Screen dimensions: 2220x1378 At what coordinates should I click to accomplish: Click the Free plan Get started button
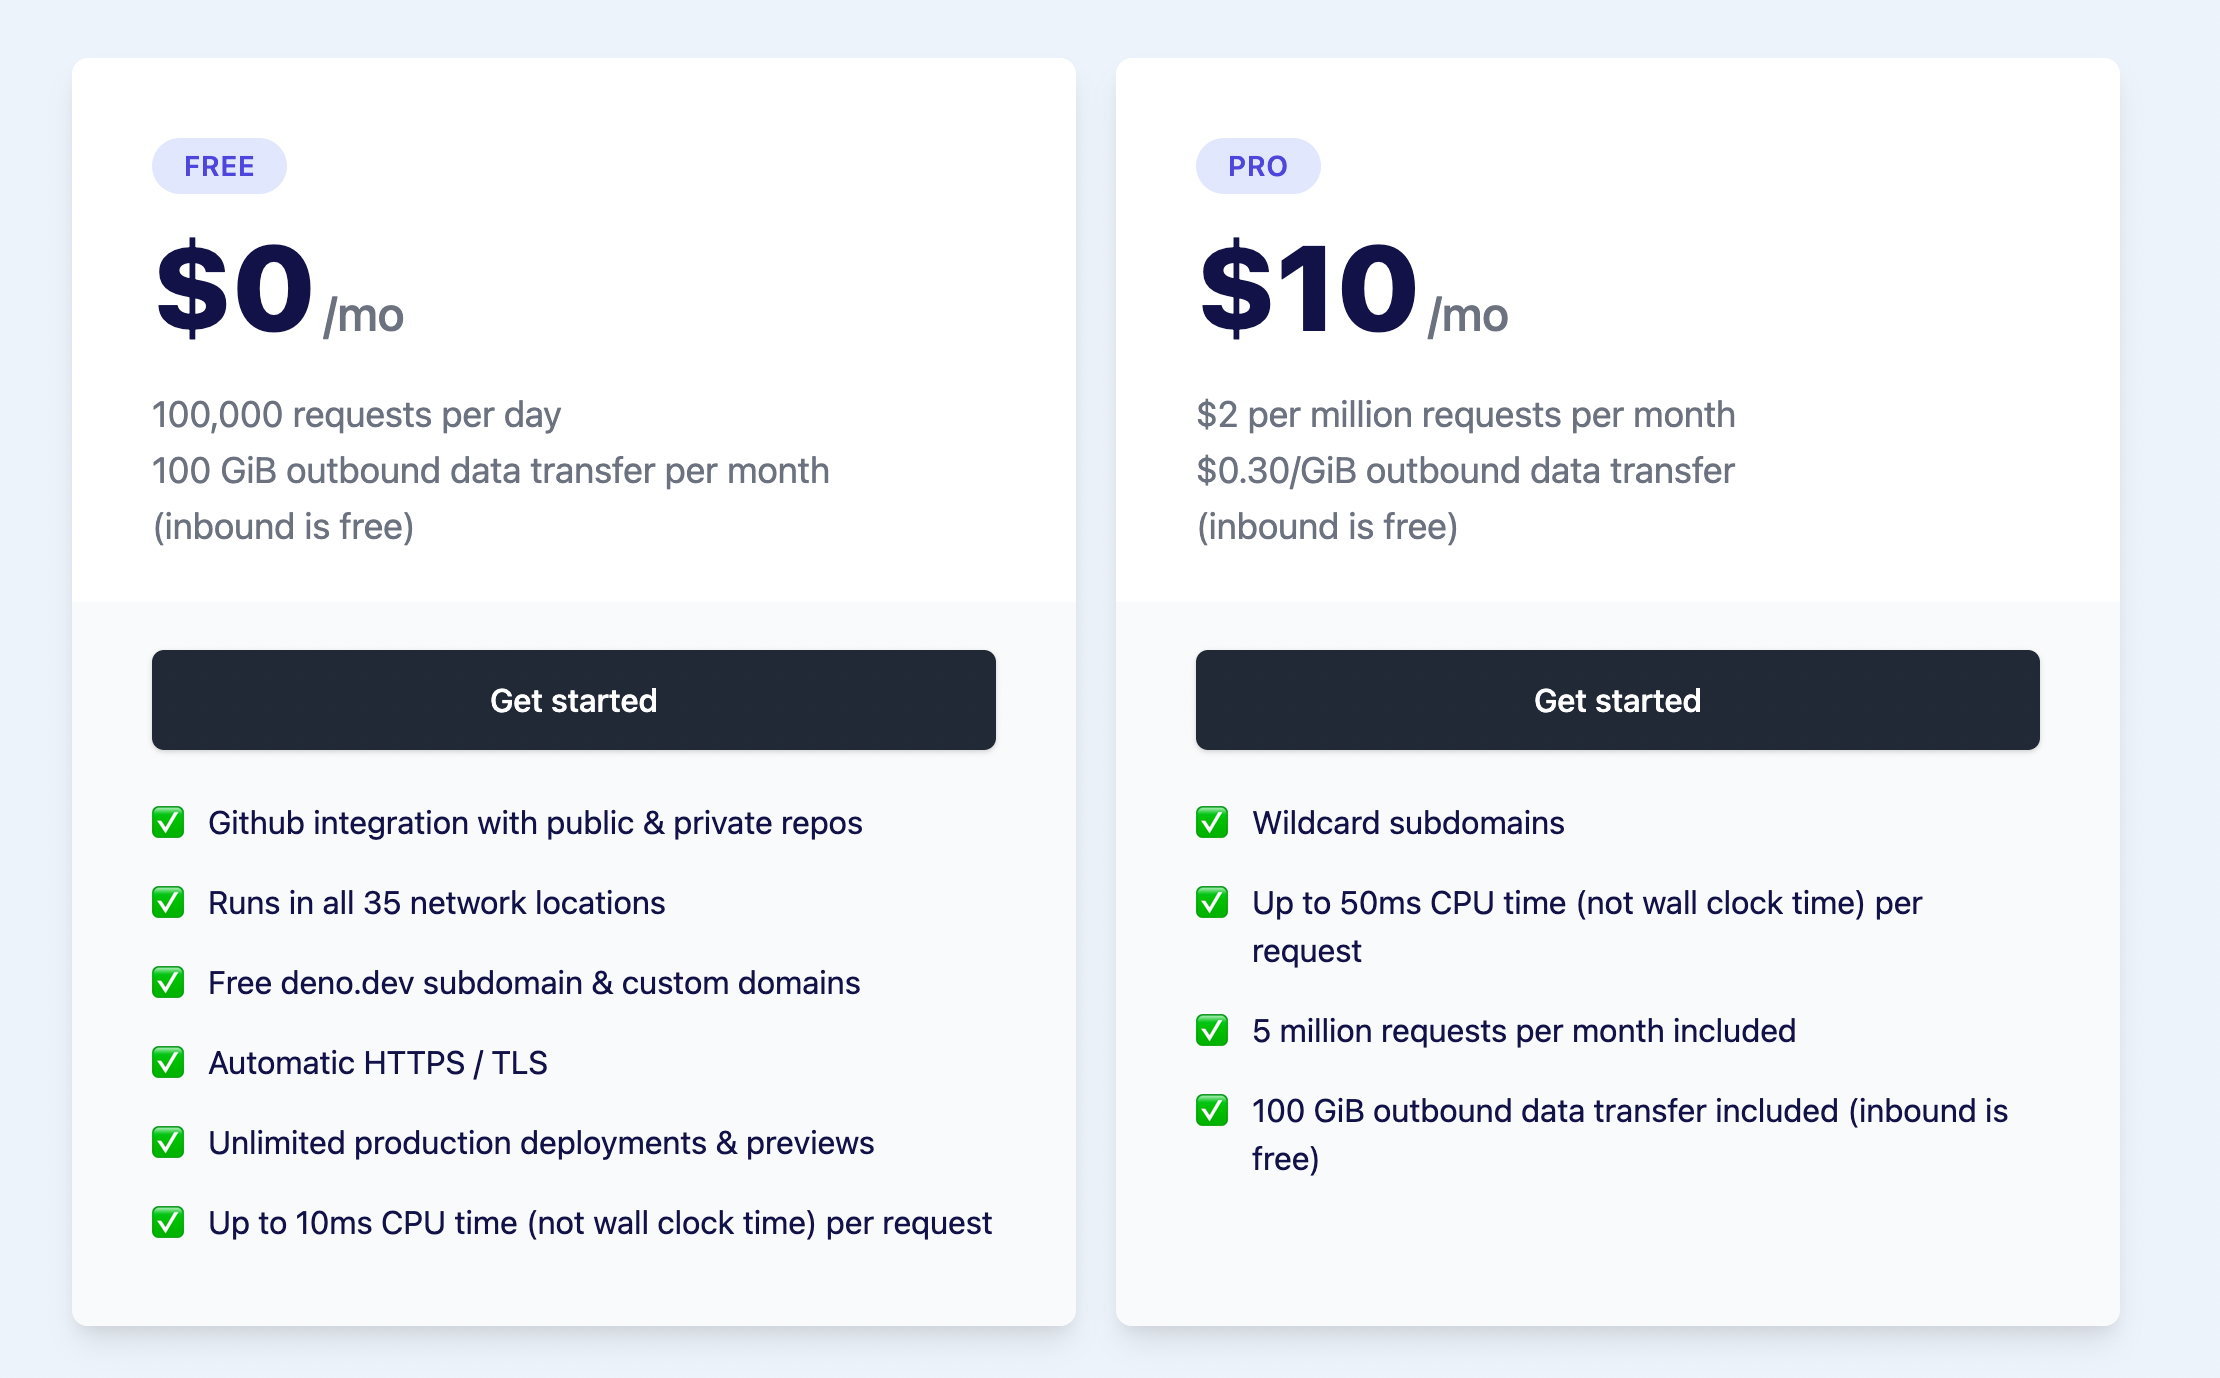coord(574,700)
